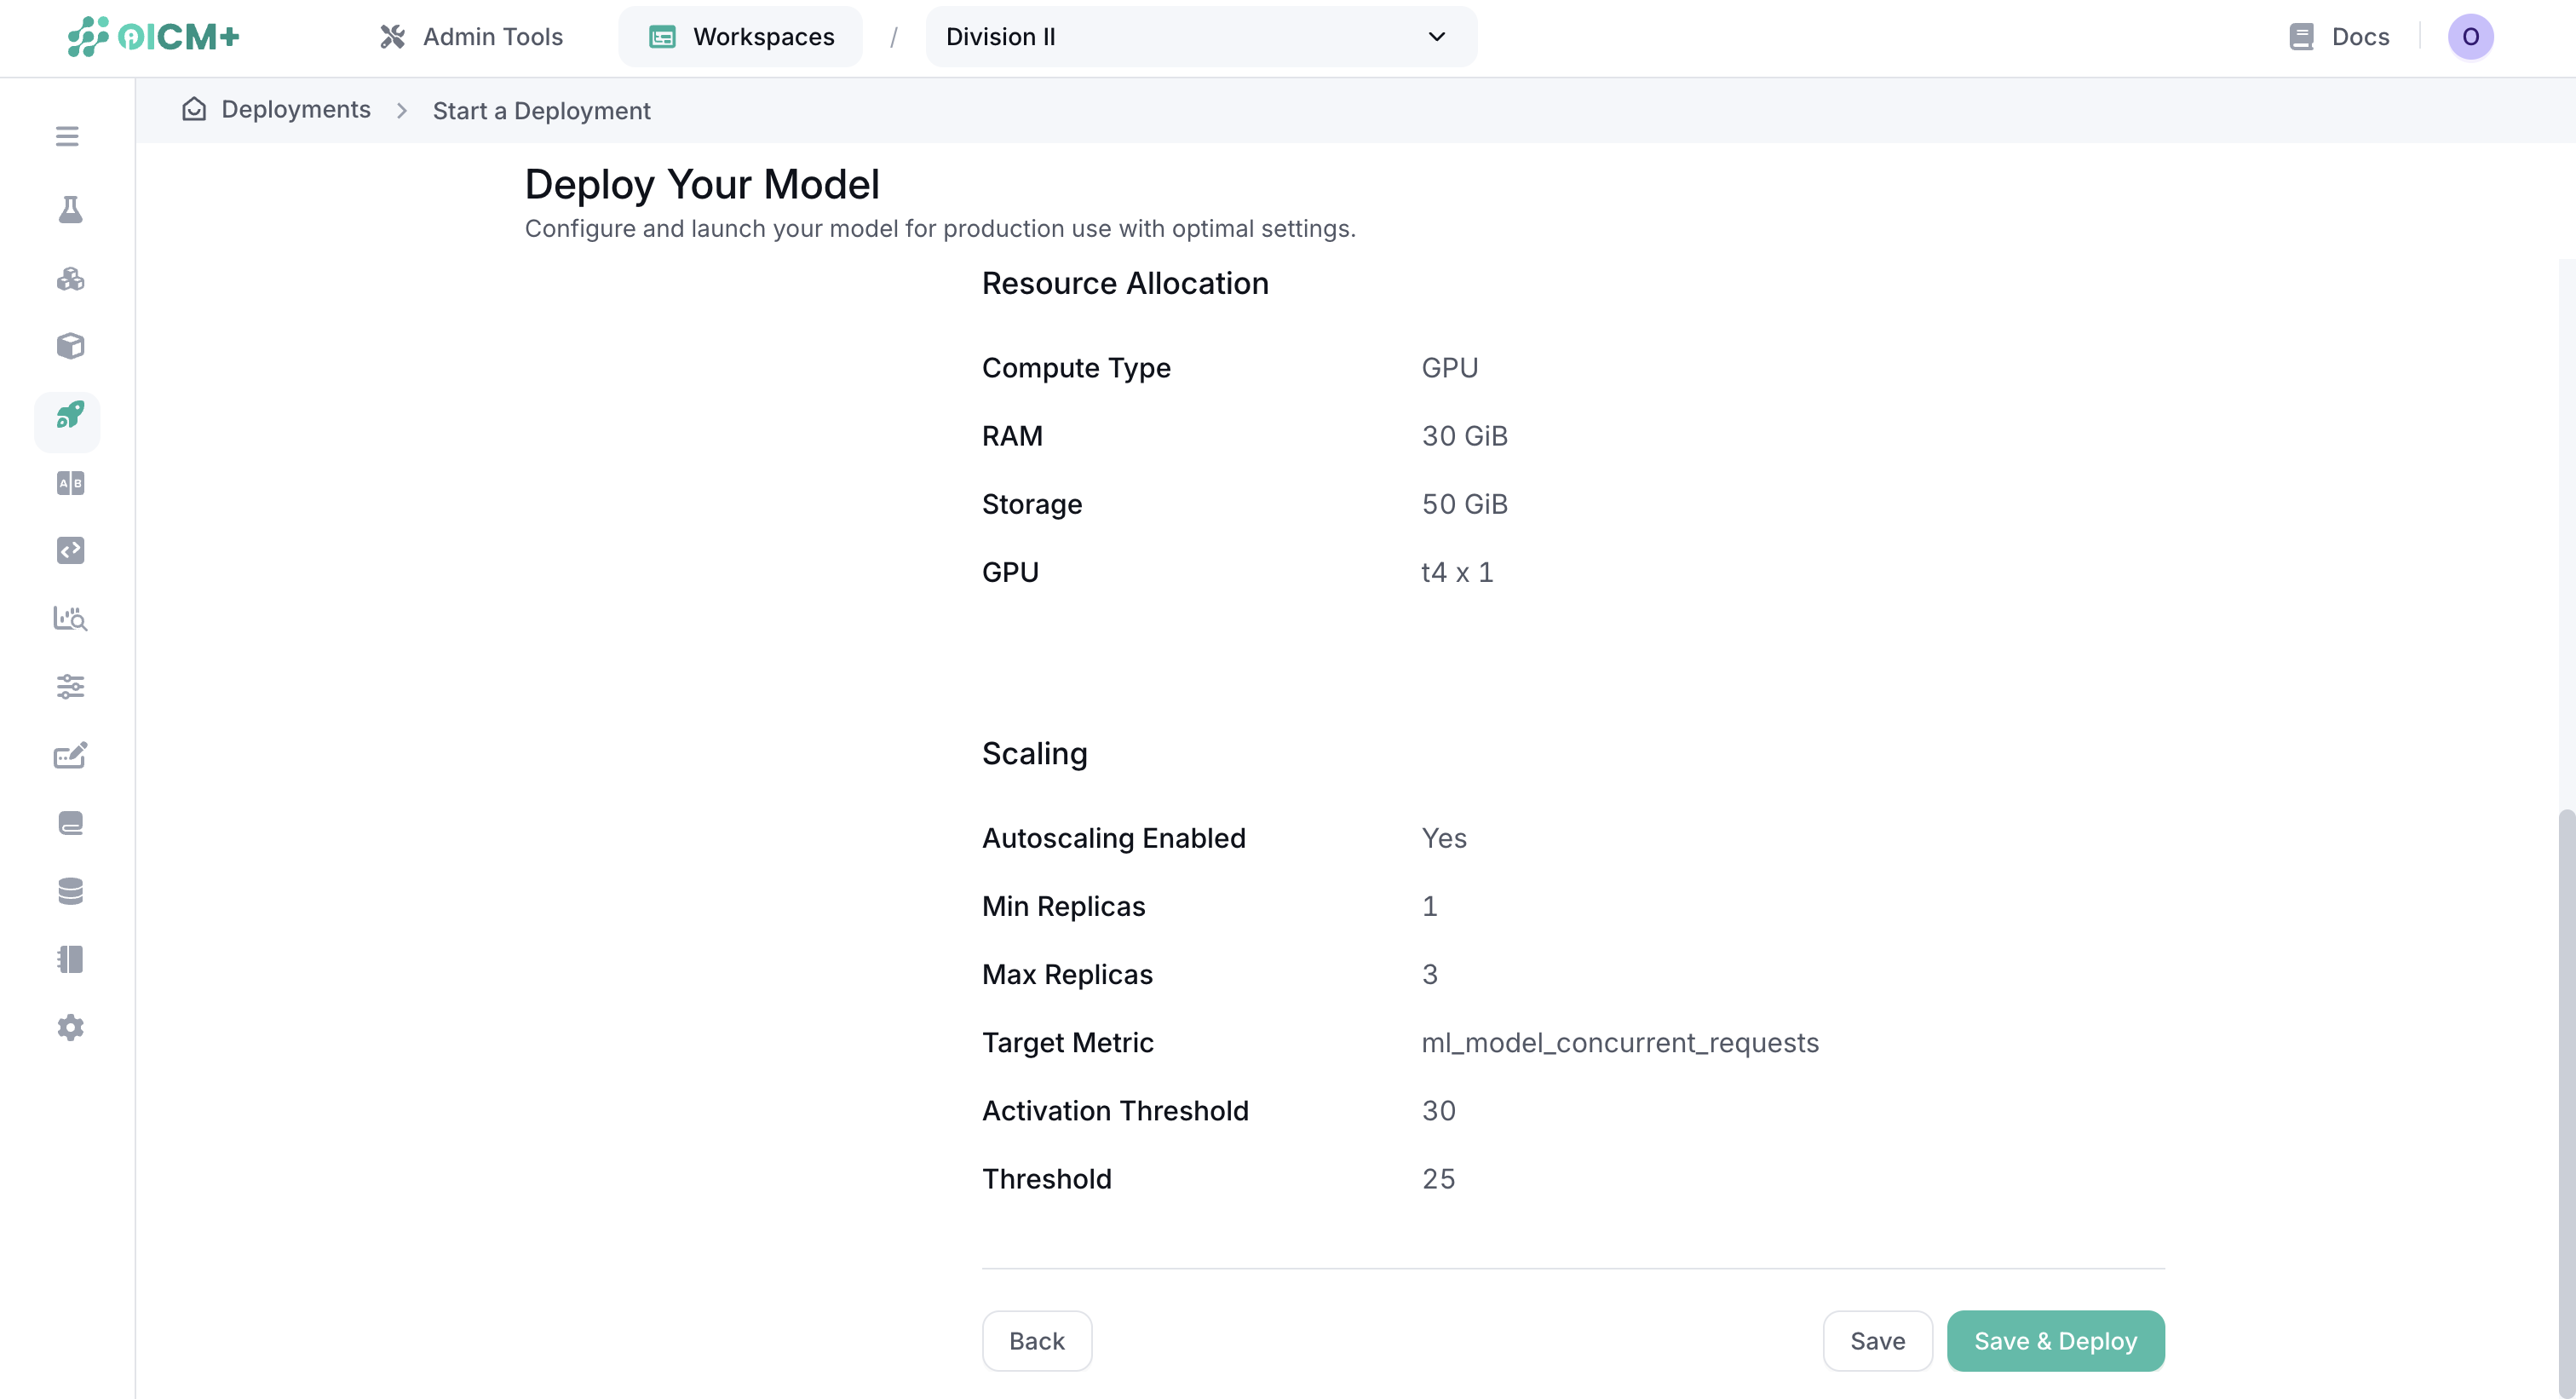Select the rocket deployments sidebar icon
Image resolution: width=2576 pixels, height=1399 pixels.
click(69, 415)
